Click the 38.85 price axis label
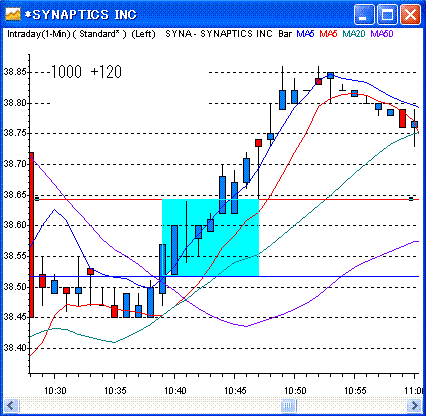The height and width of the screenshot is (416, 426). (x=15, y=72)
